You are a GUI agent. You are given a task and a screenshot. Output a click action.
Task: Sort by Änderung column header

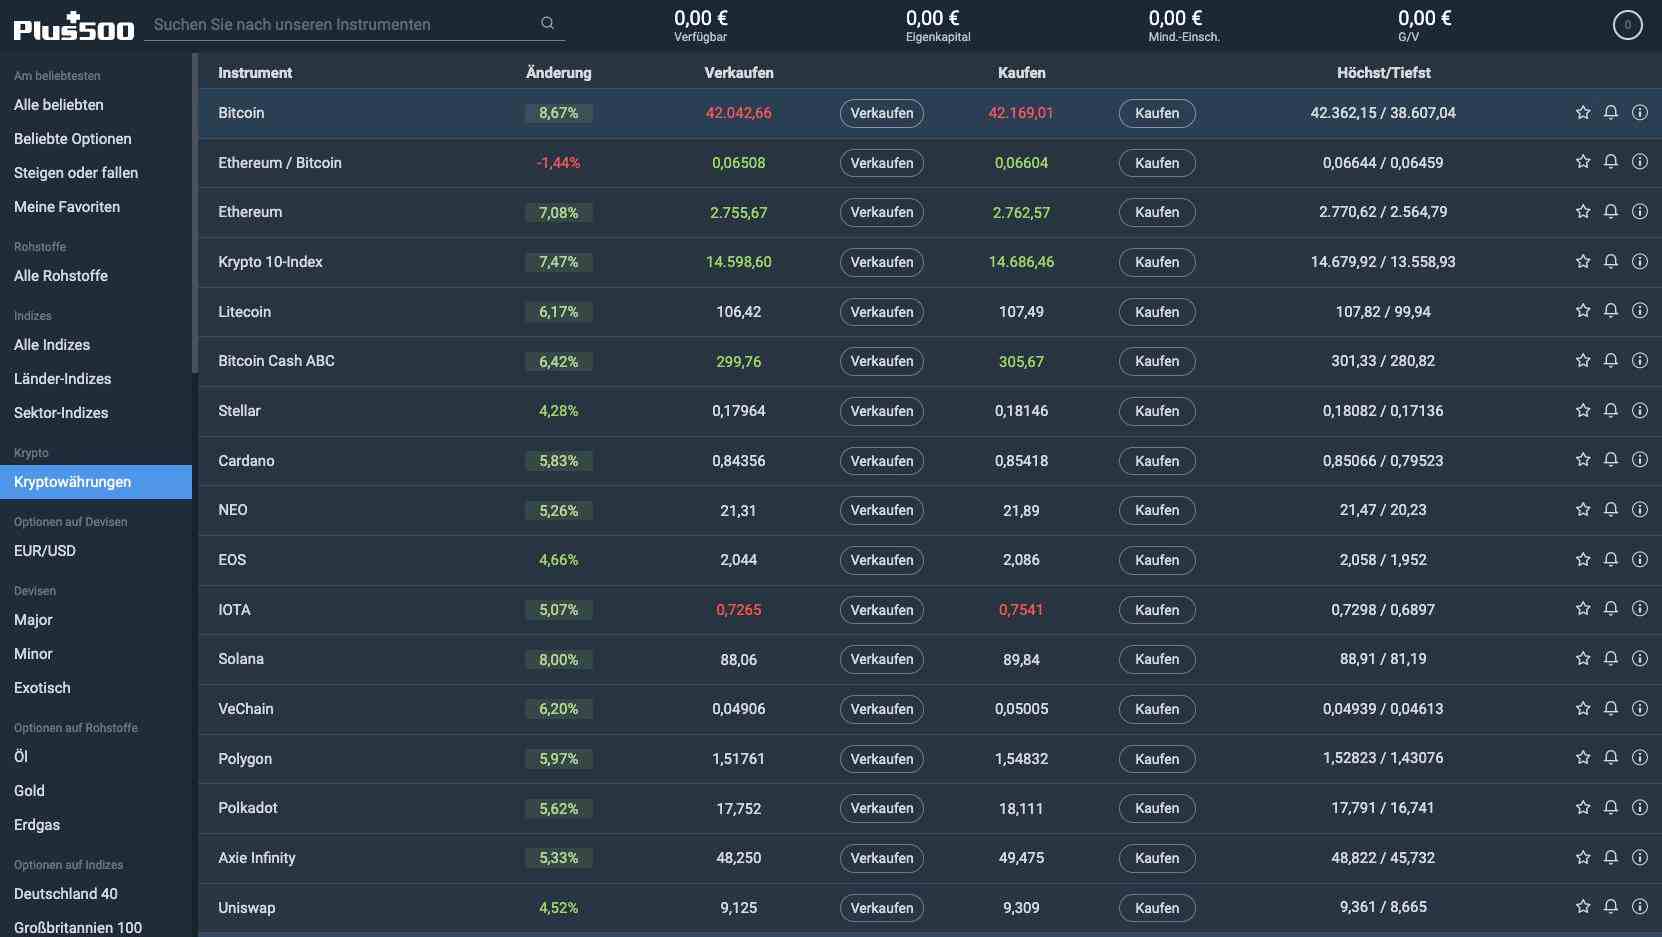coord(558,73)
